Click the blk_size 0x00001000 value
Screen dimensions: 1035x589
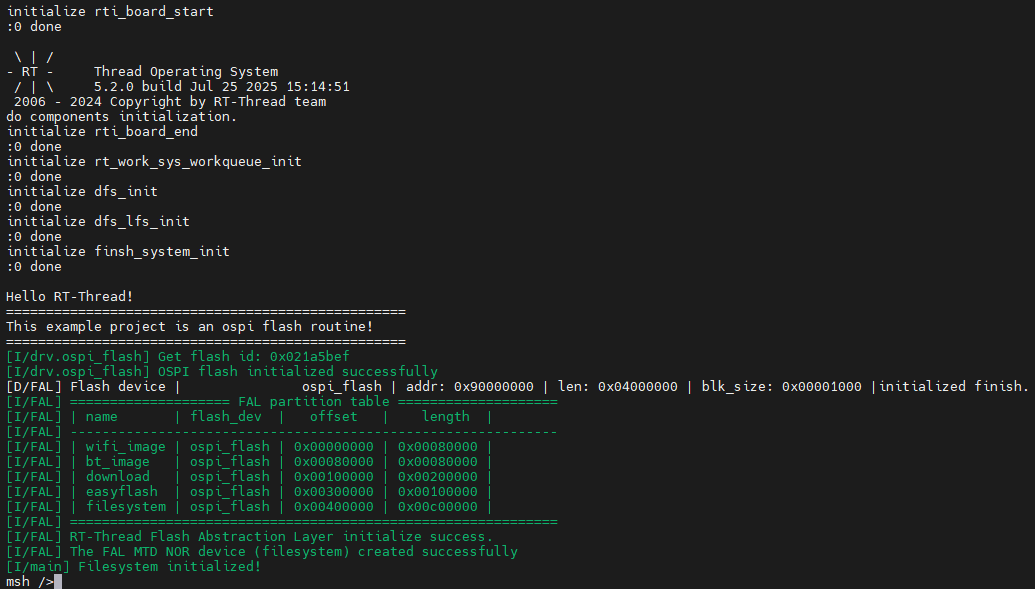tap(821, 387)
